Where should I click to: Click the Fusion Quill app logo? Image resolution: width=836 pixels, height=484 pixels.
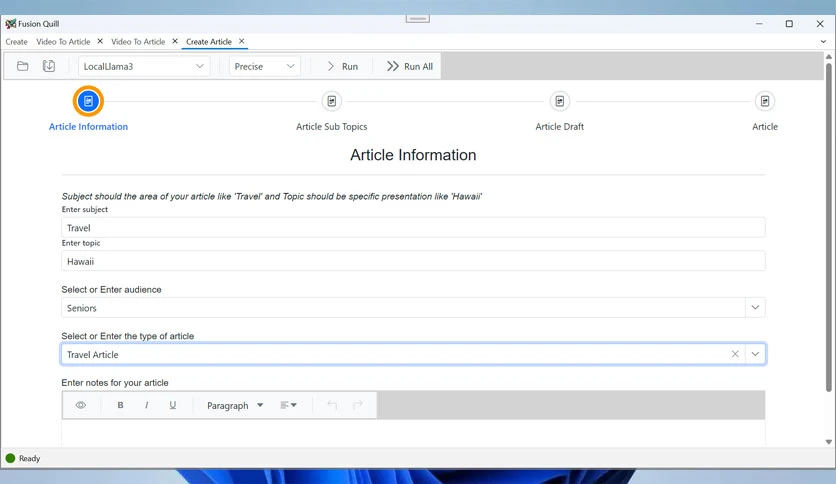[x=11, y=23]
